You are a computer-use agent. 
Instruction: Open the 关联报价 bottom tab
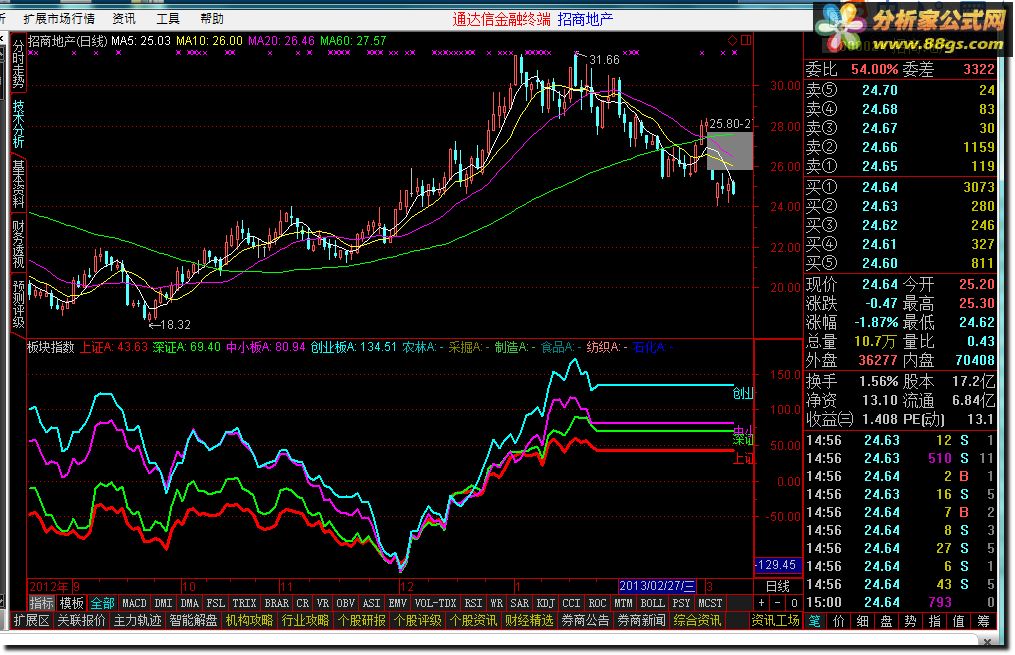coord(81,621)
